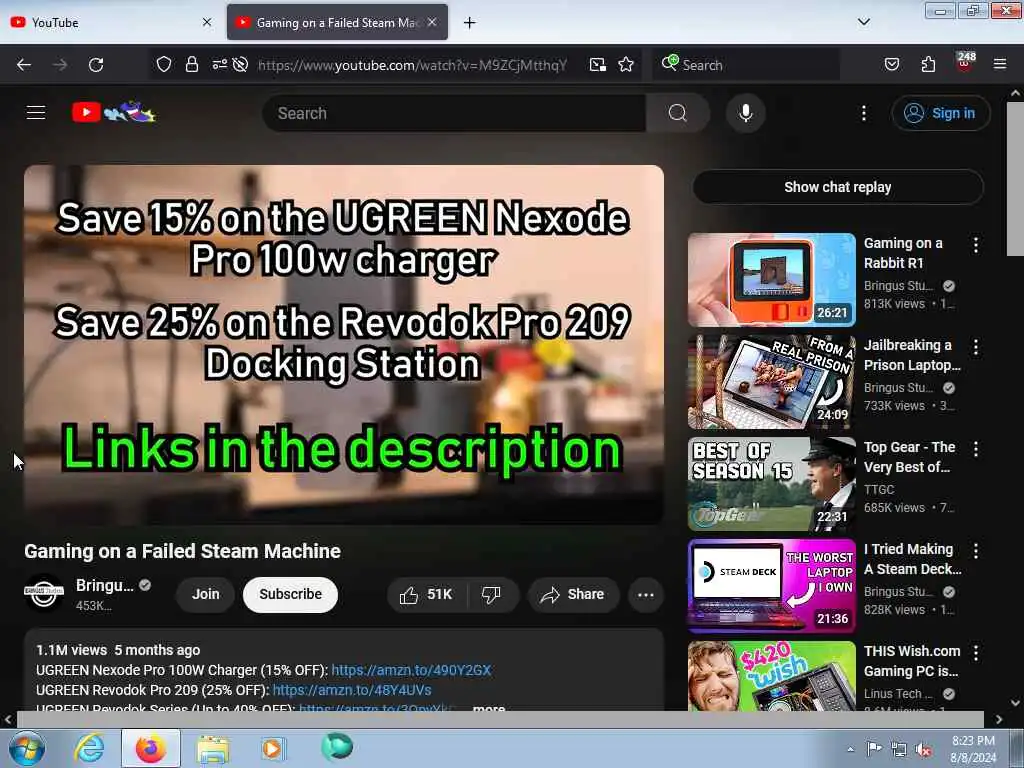Close the YouTube tab
The width and height of the screenshot is (1024, 768).
(x=207, y=22)
